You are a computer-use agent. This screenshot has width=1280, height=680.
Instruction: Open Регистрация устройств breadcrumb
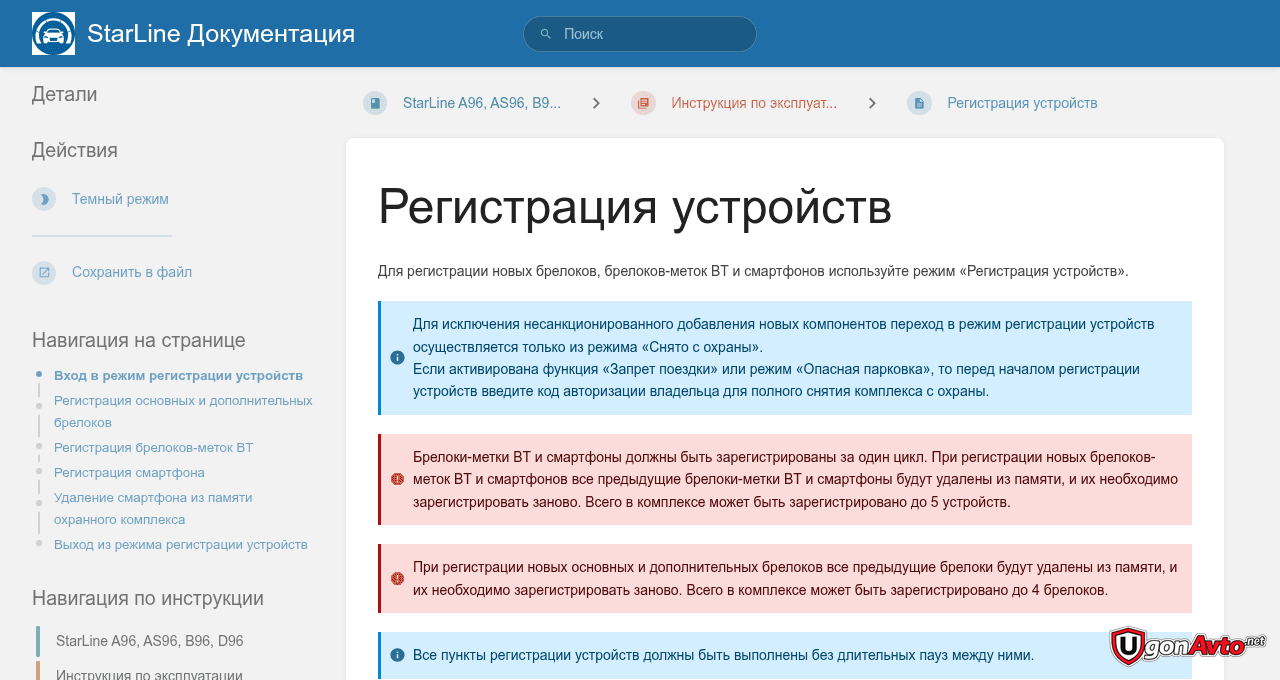click(1022, 103)
